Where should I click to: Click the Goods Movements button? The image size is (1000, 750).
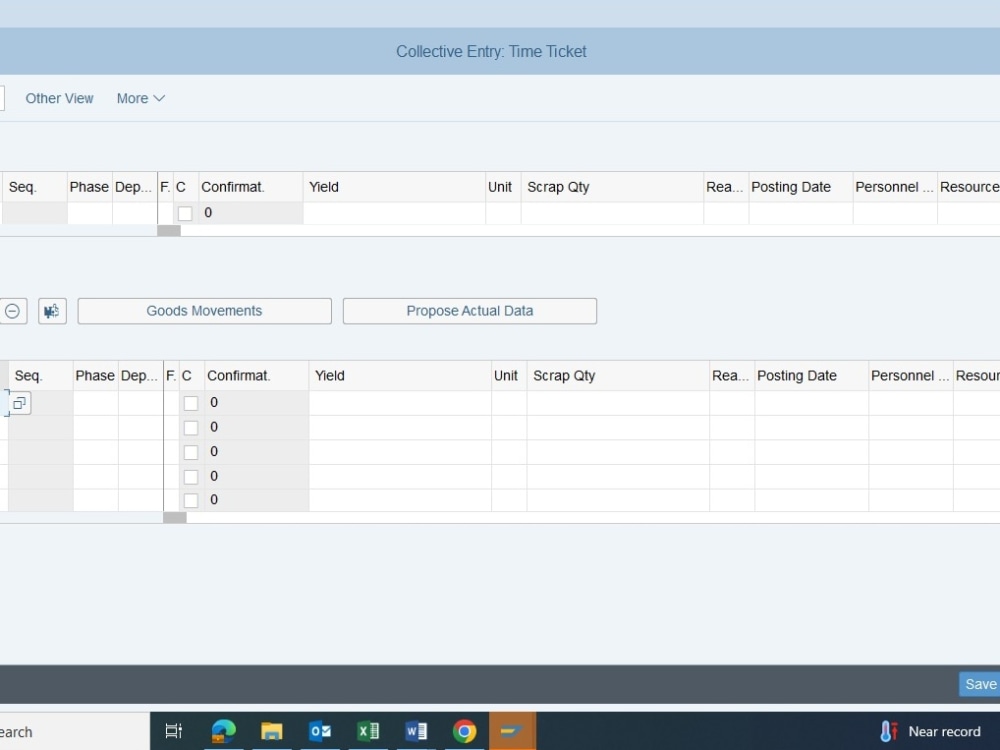click(204, 311)
